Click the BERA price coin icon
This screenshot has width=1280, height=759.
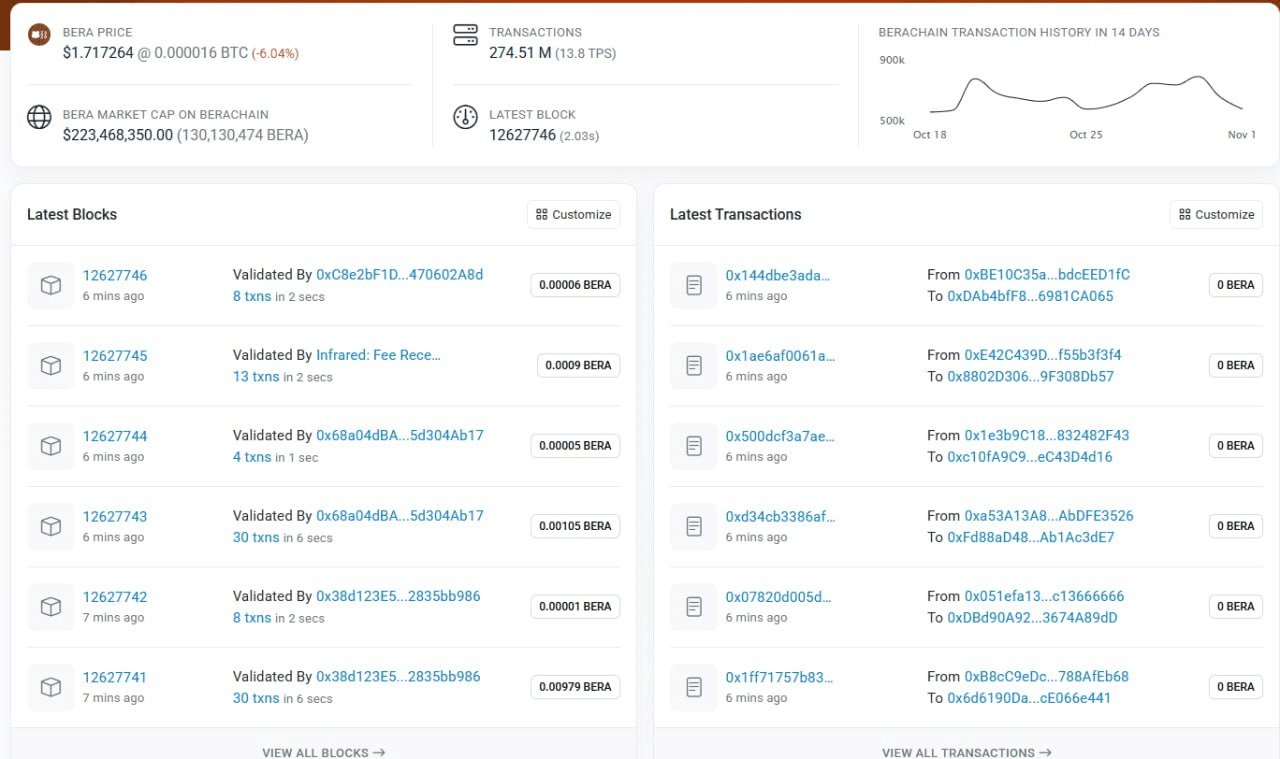click(x=39, y=35)
